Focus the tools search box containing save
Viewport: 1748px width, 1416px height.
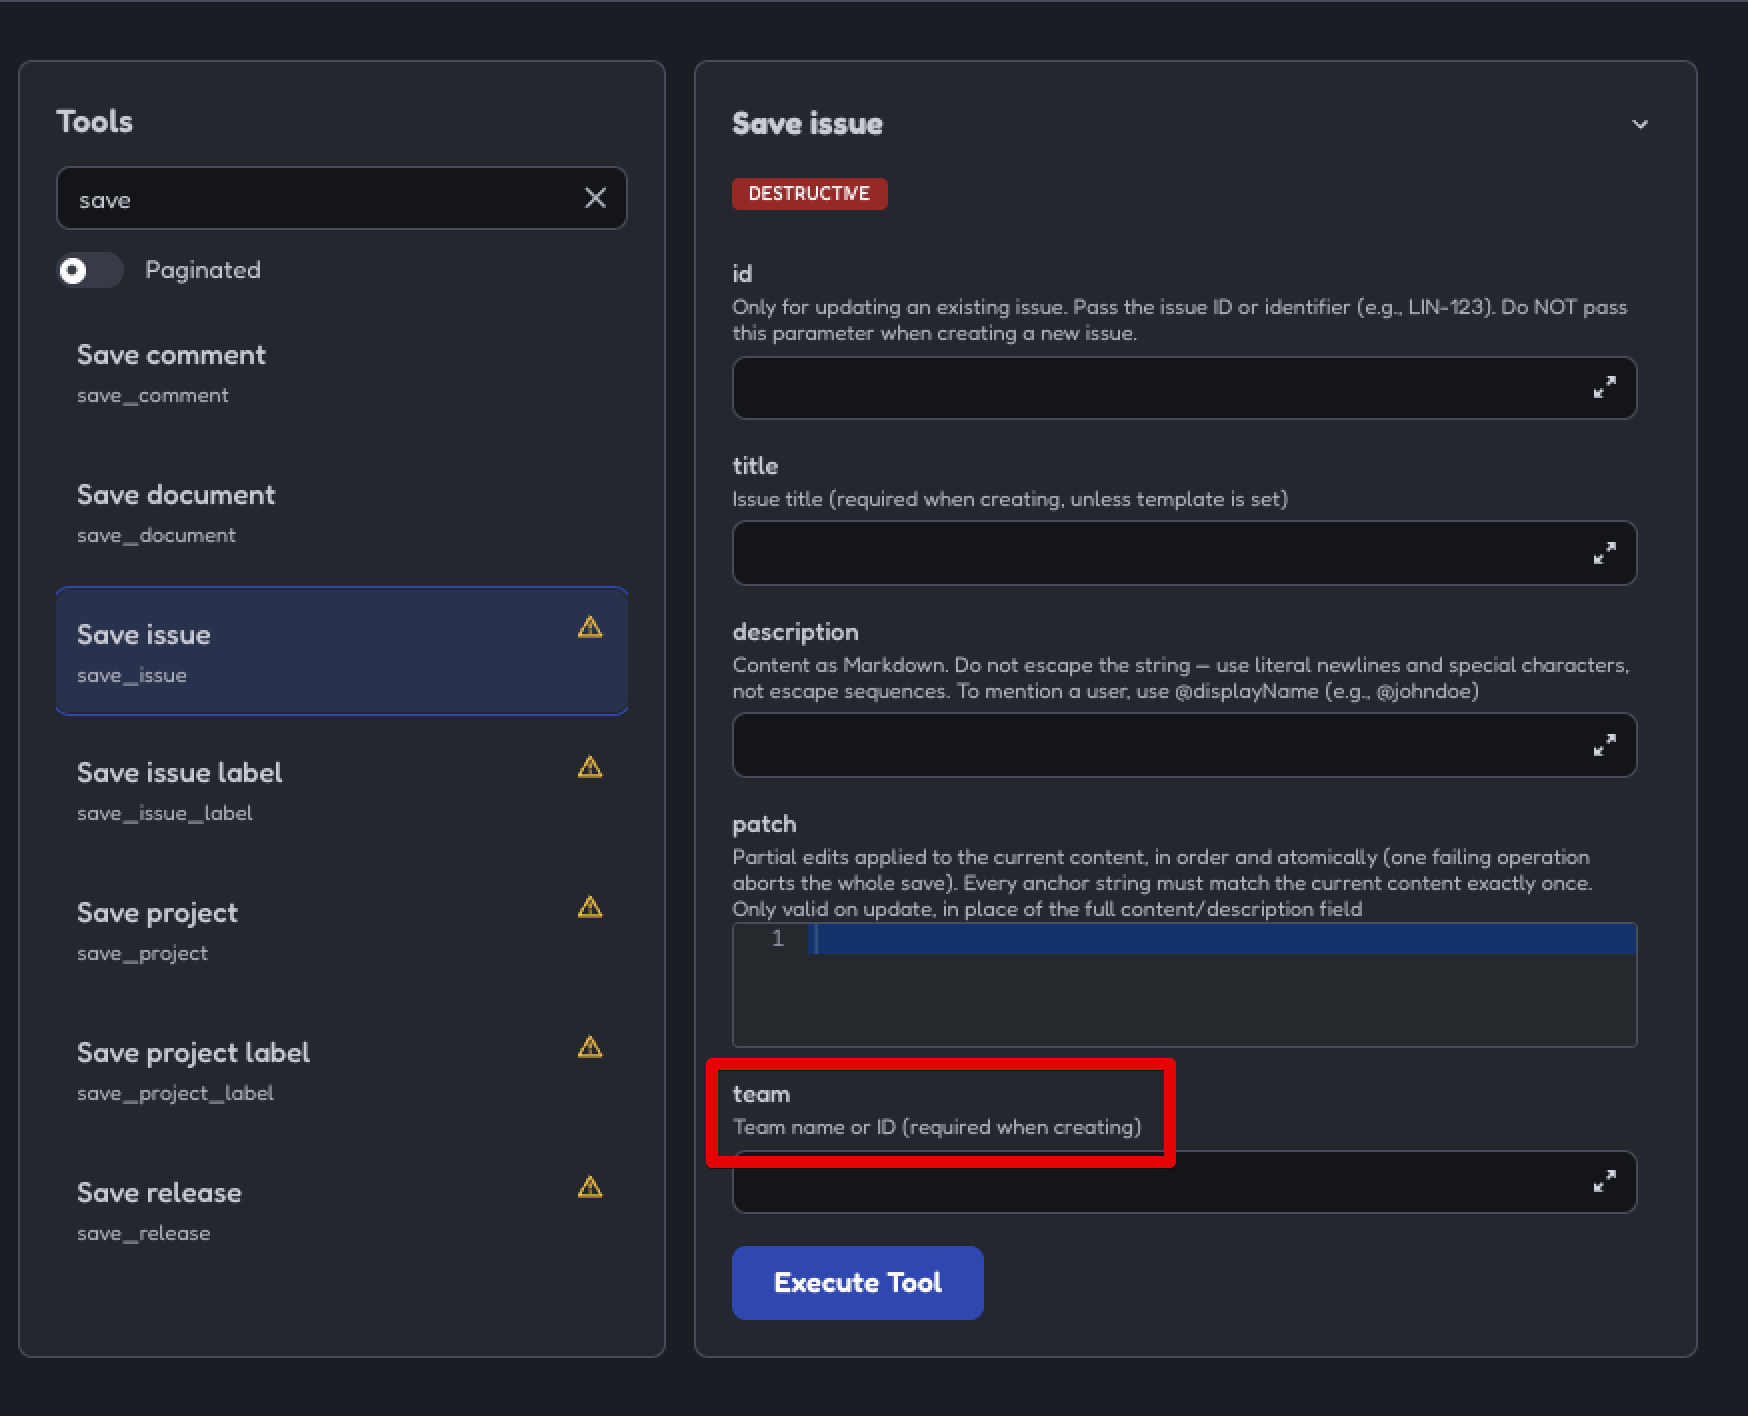342,198
